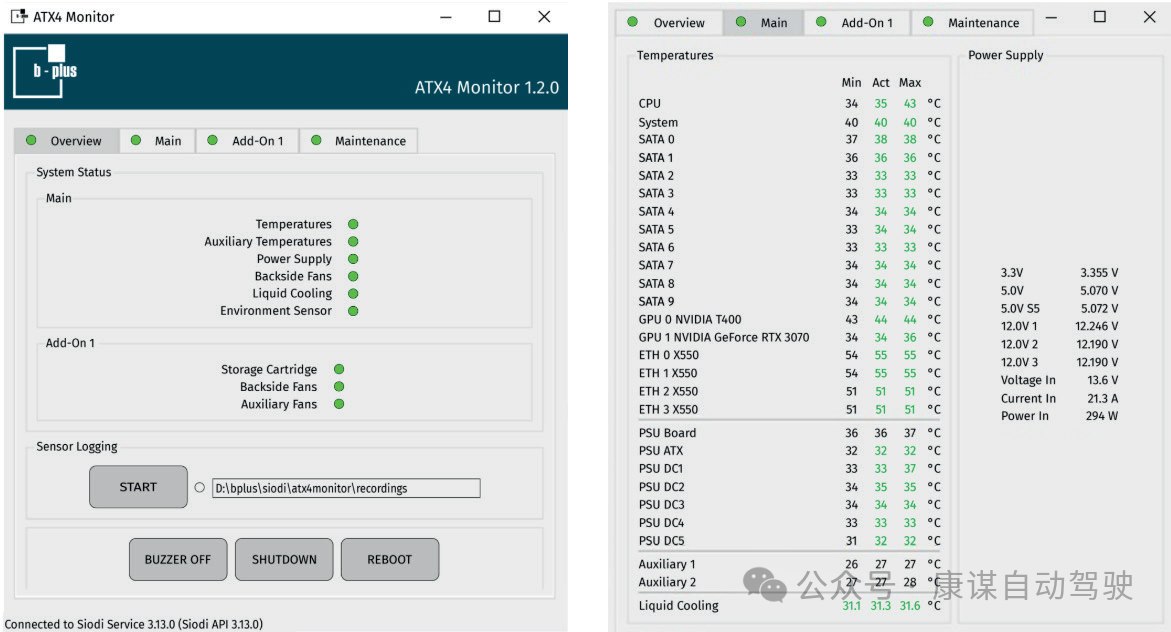Click the 3.355 V value for 3.3V rail
The image size is (1171, 632).
(1099, 273)
